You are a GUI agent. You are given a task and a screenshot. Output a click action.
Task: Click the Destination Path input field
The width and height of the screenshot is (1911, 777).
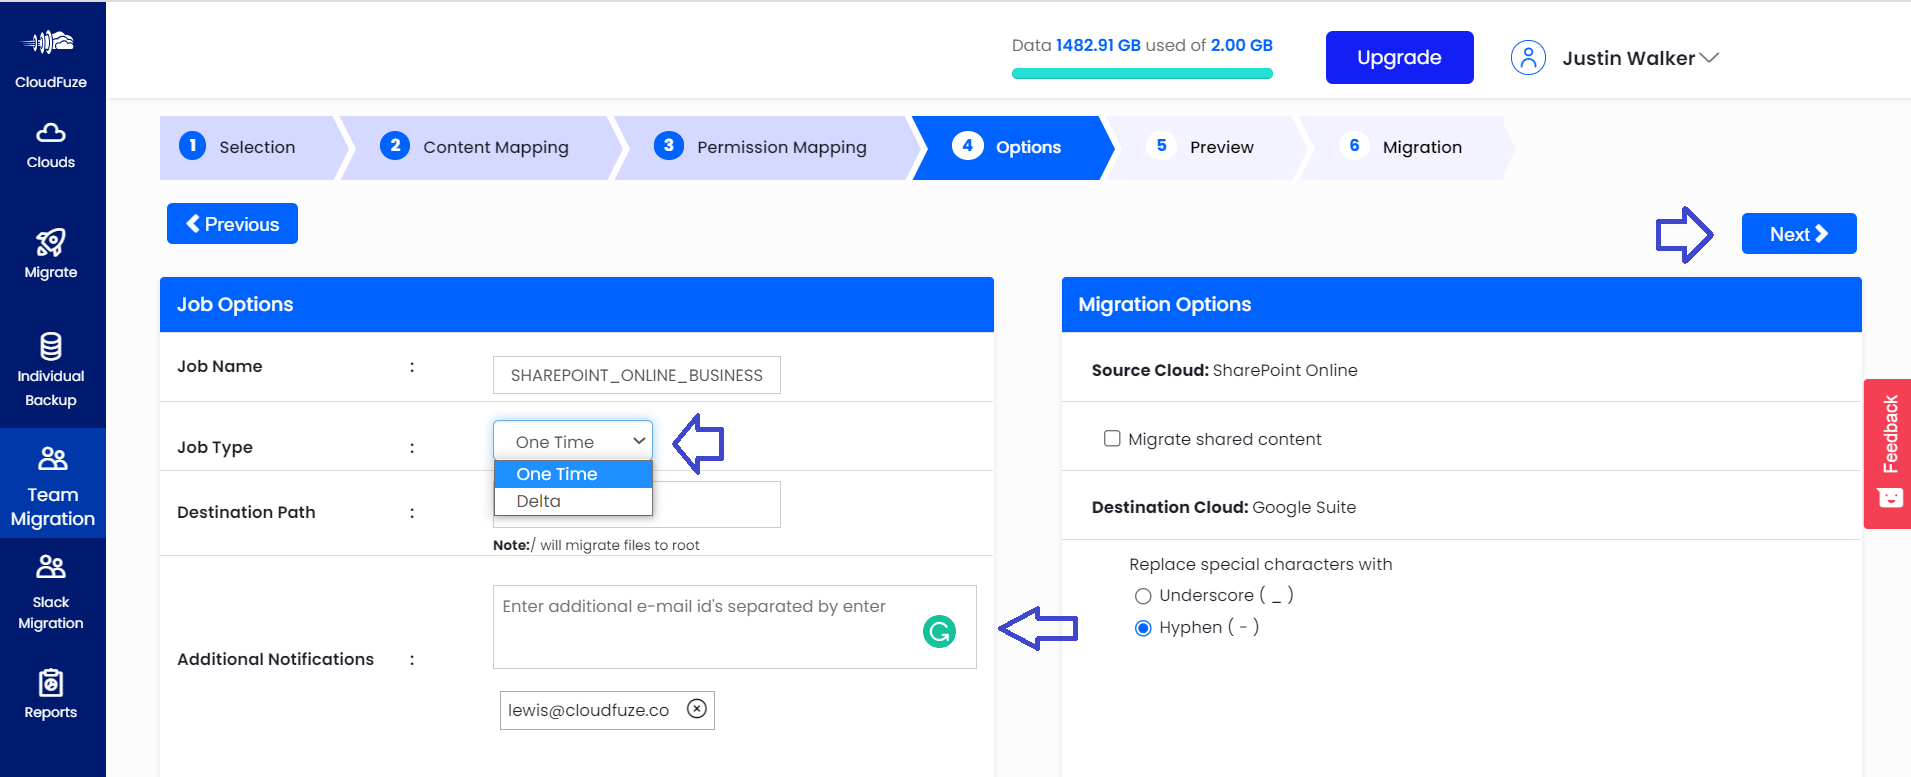[636, 505]
